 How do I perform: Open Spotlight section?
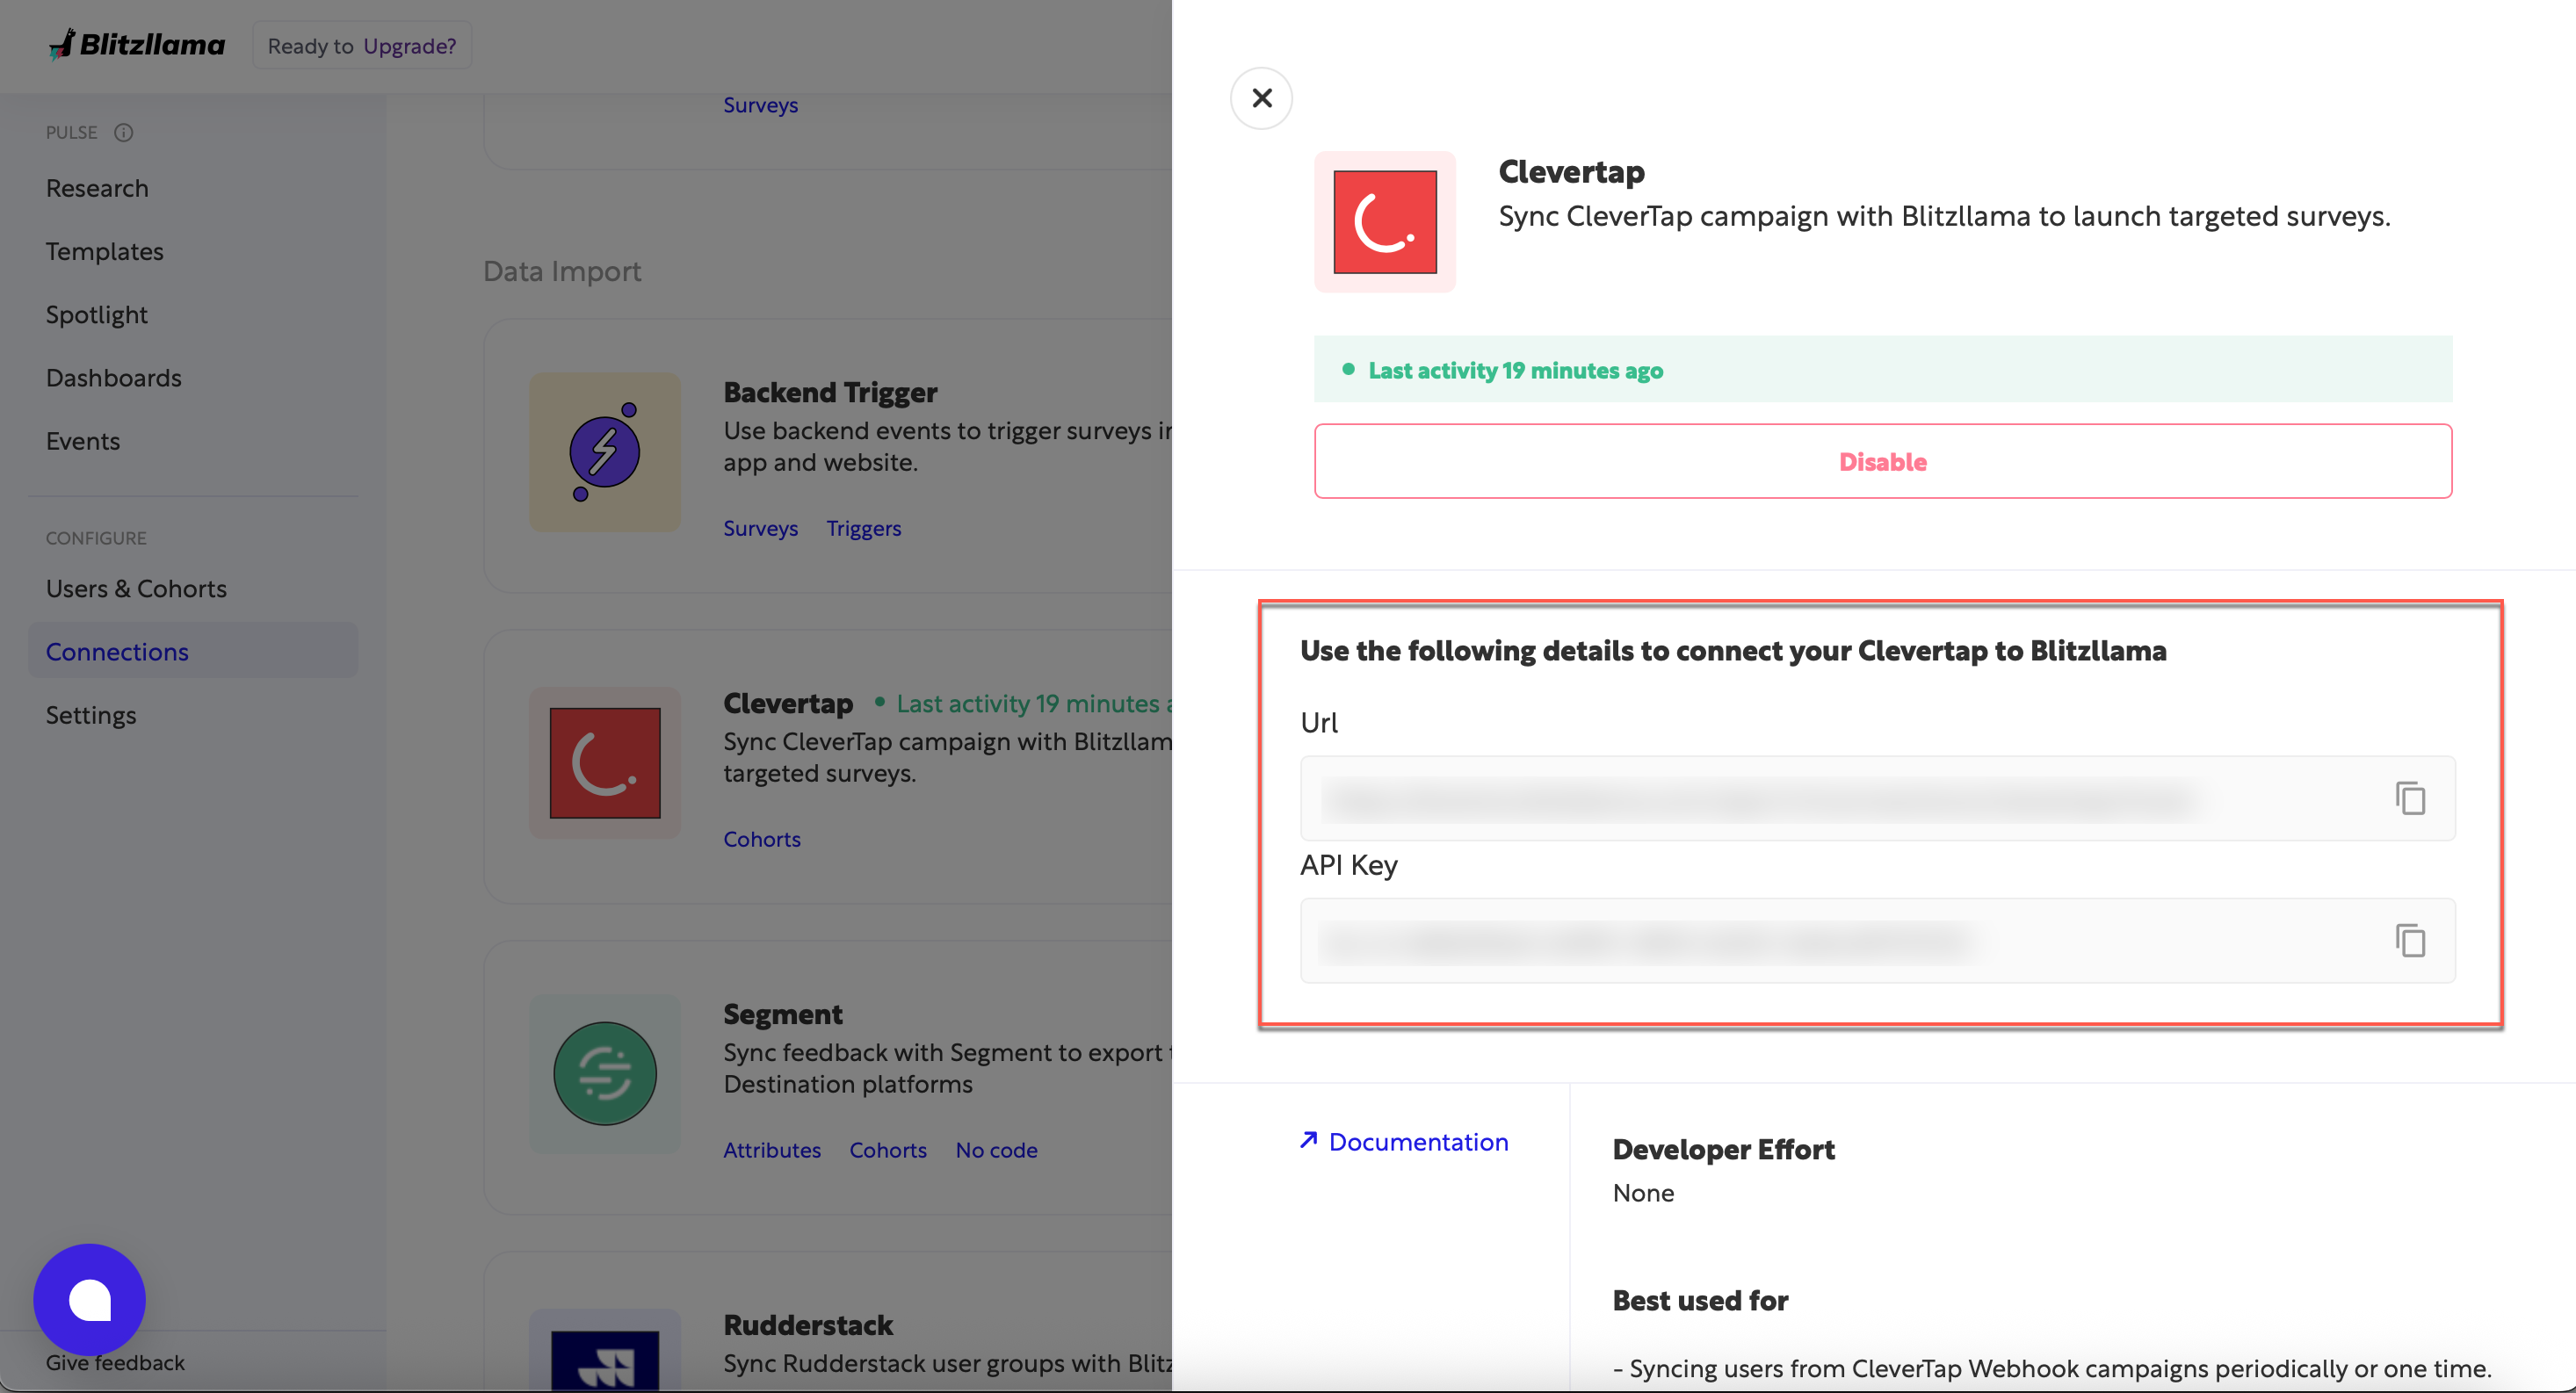click(96, 314)
